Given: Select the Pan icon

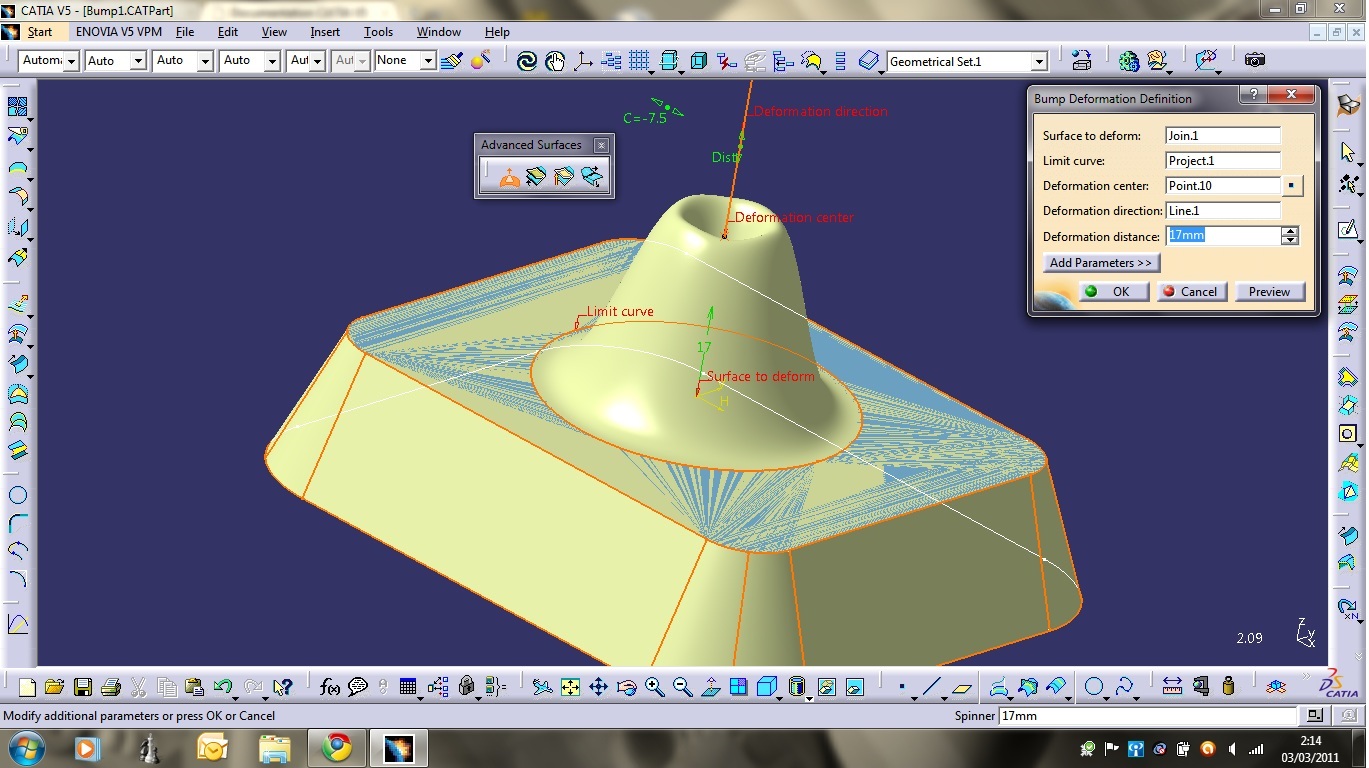Looking at the screenshot, I should click(x=598, y=687).
